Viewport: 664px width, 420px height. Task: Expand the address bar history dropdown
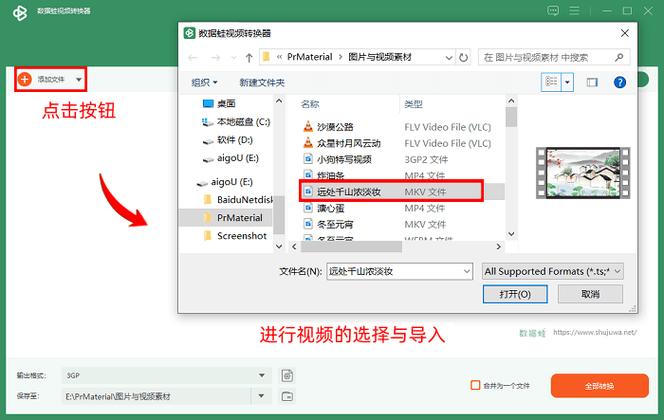[449, 58]
